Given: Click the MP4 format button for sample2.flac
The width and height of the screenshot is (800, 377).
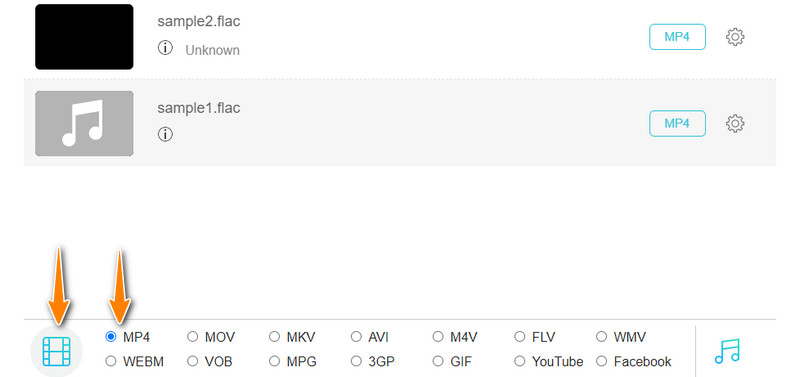Looking at the screenshot, I should point(677,37).
